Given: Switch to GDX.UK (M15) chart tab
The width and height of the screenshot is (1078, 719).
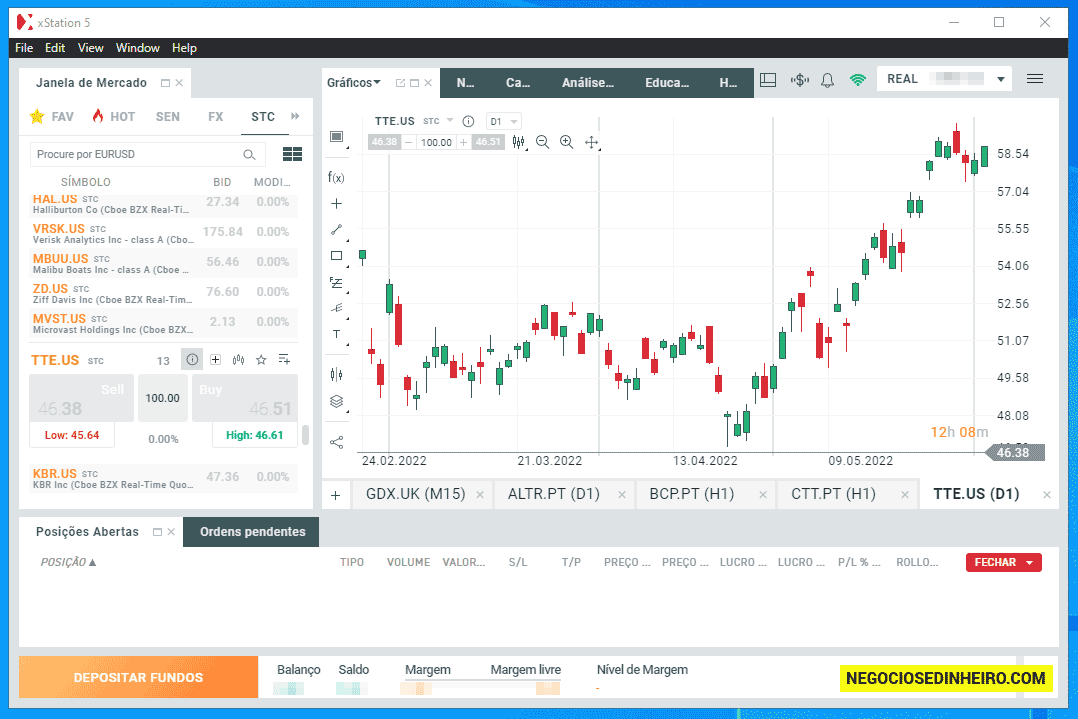Looking at the screenshot, I should 415,494.
